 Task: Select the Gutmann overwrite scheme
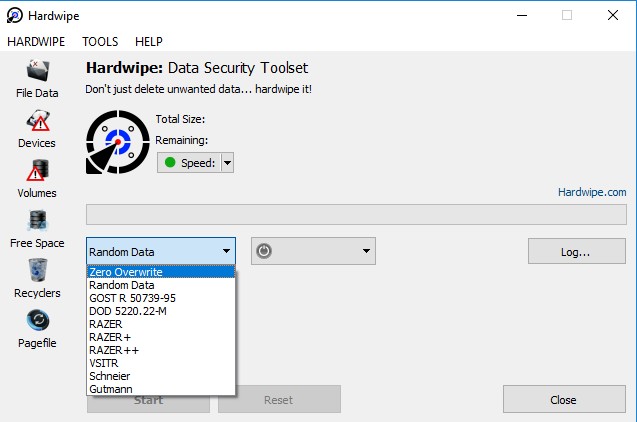[161, 389]
